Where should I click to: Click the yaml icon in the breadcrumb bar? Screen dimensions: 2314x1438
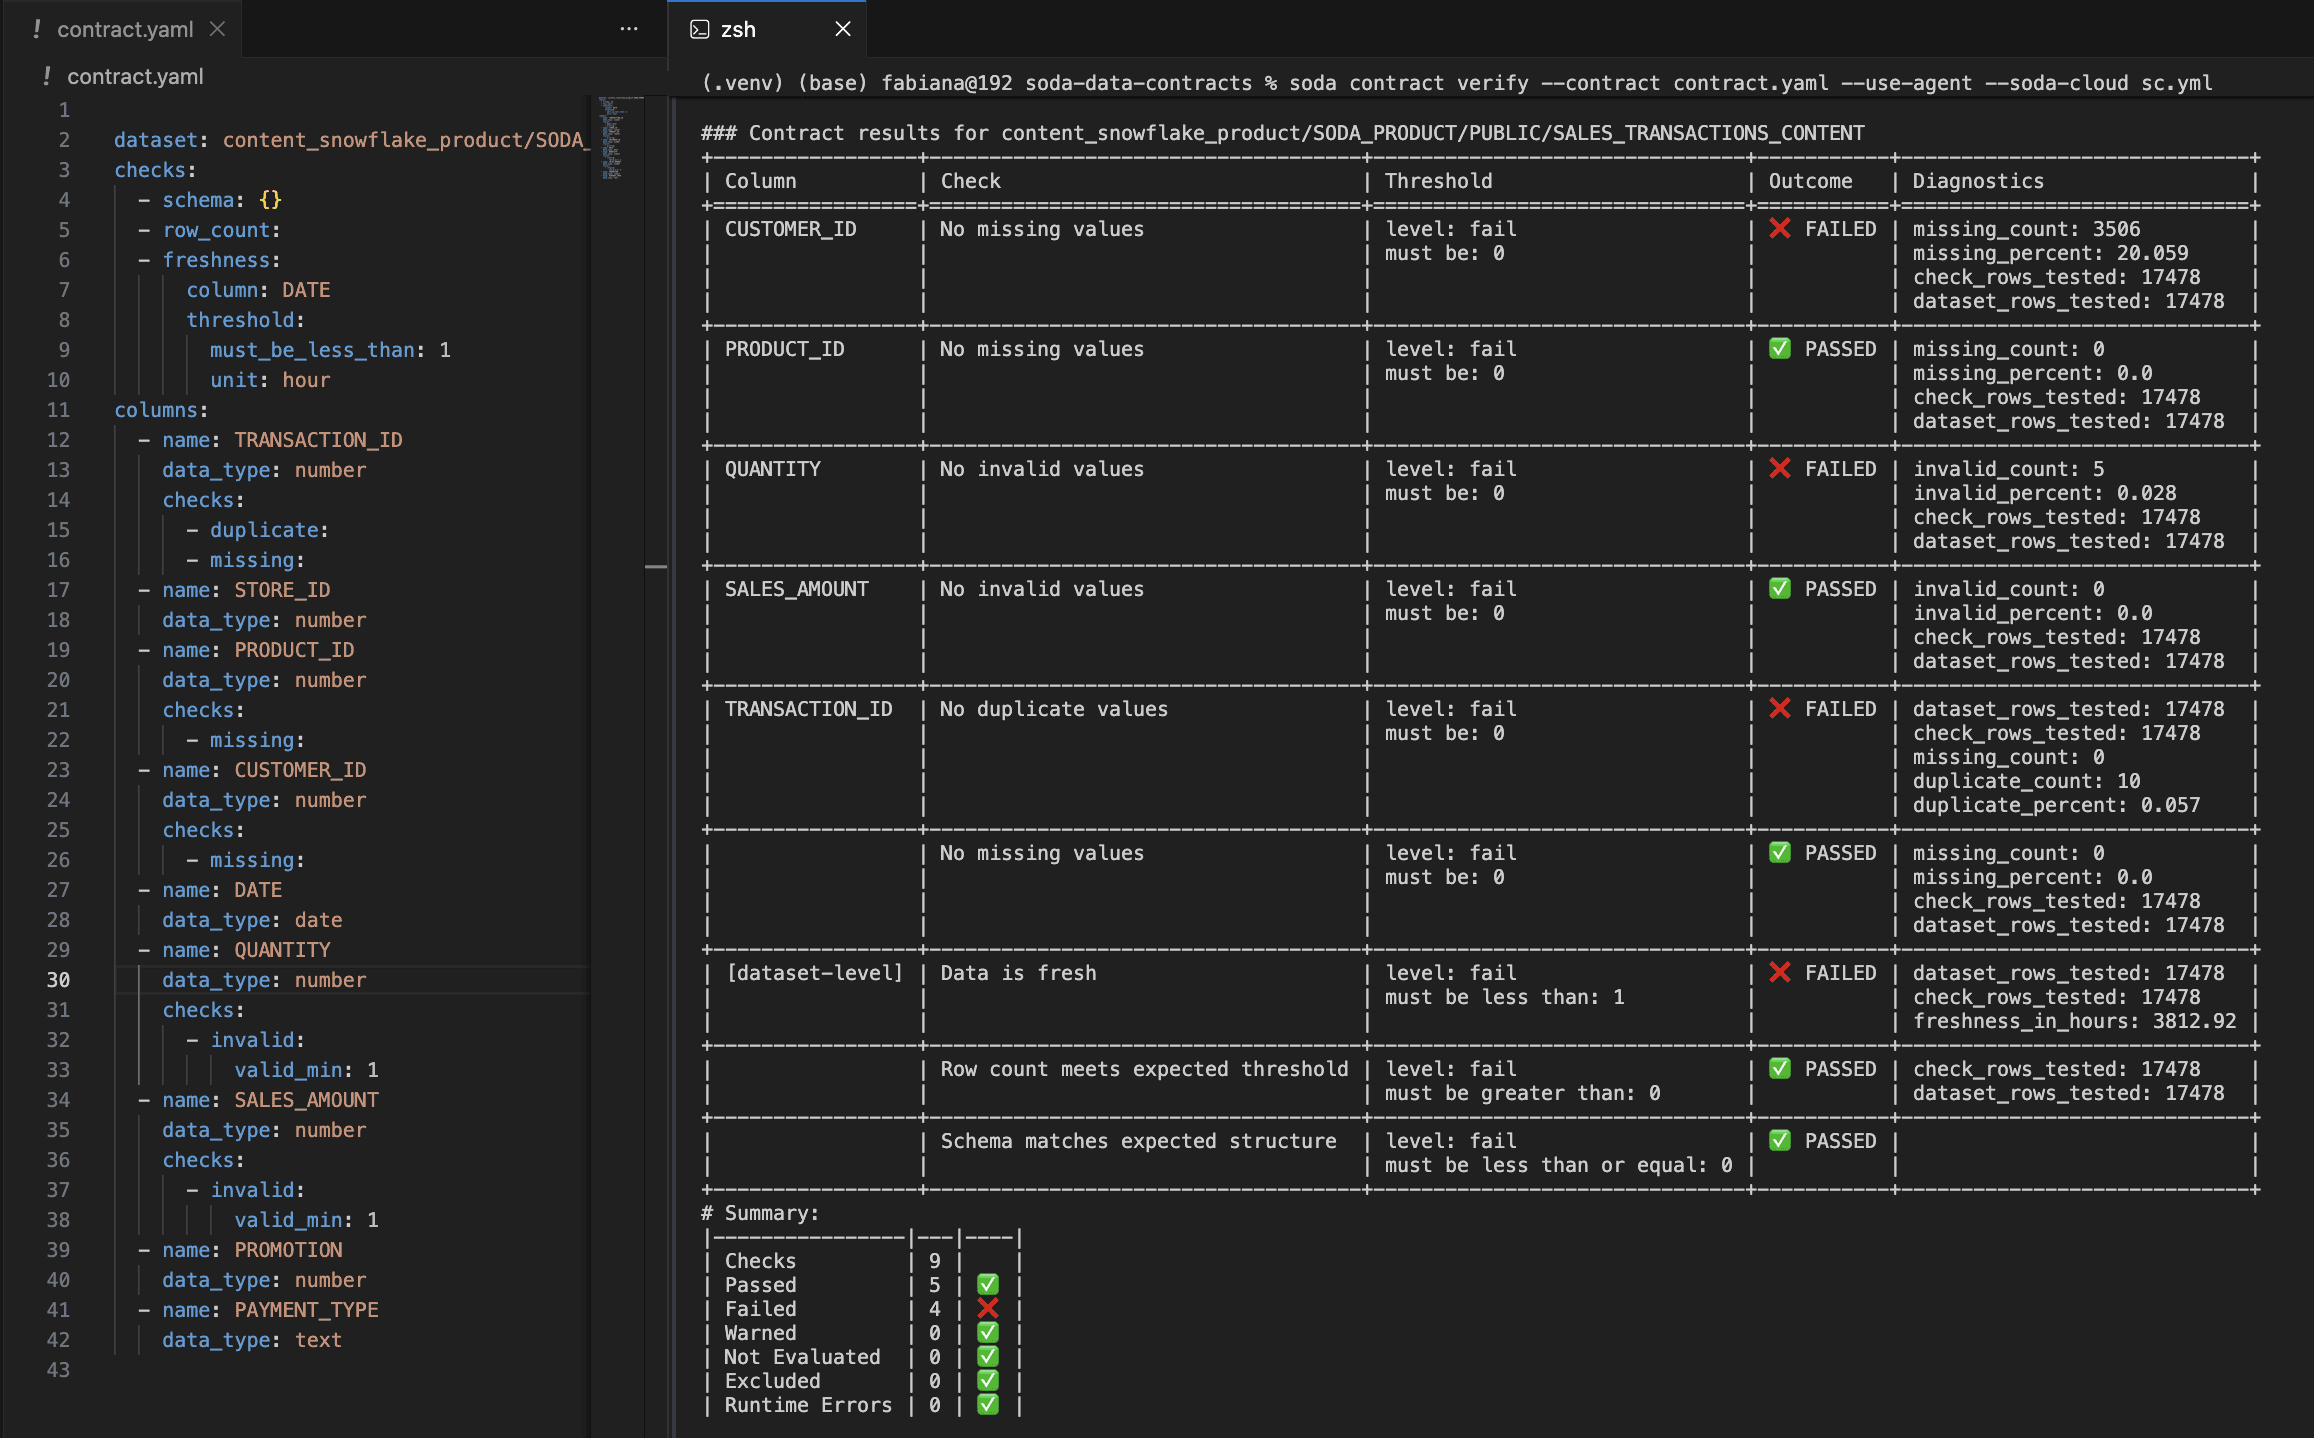pyautogui.click(x=47, y=76)
